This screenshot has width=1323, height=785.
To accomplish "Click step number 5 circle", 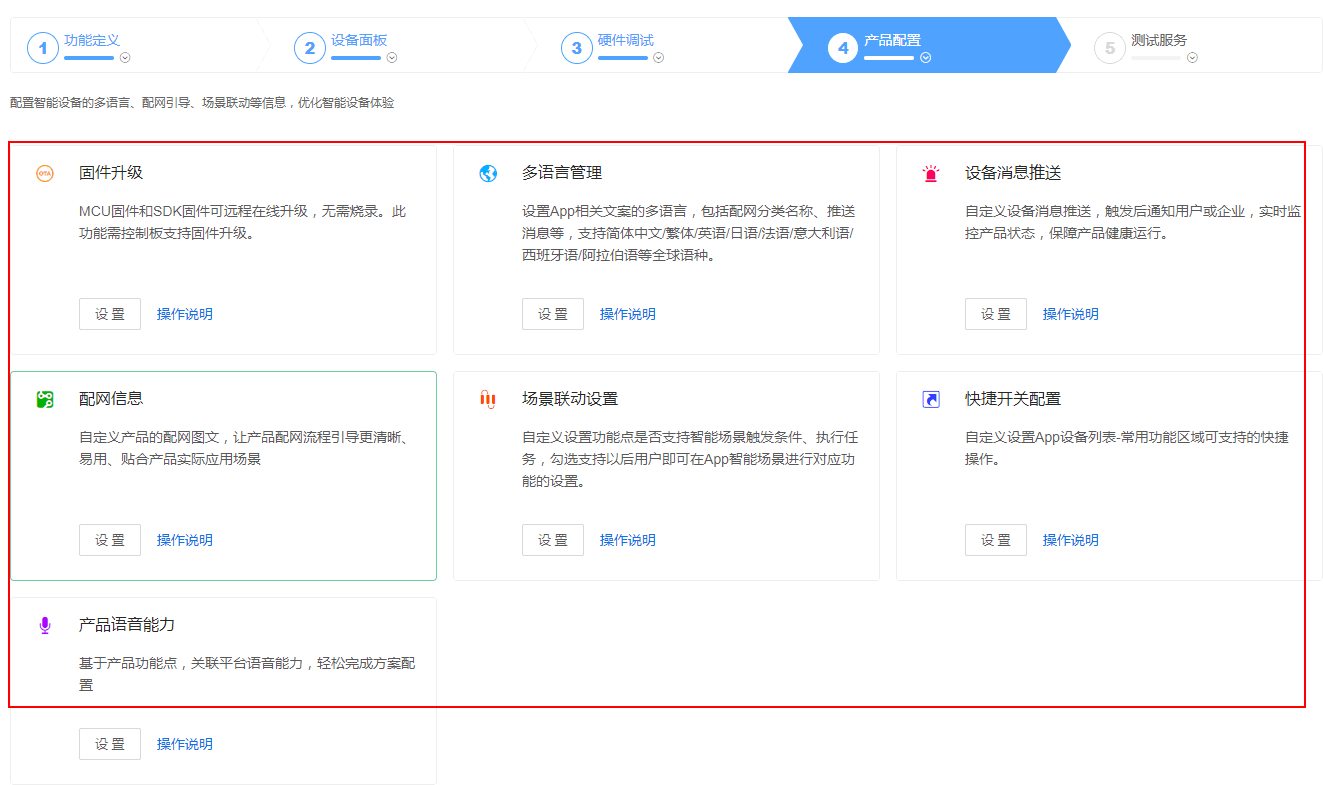I will tap(1110, 48).
